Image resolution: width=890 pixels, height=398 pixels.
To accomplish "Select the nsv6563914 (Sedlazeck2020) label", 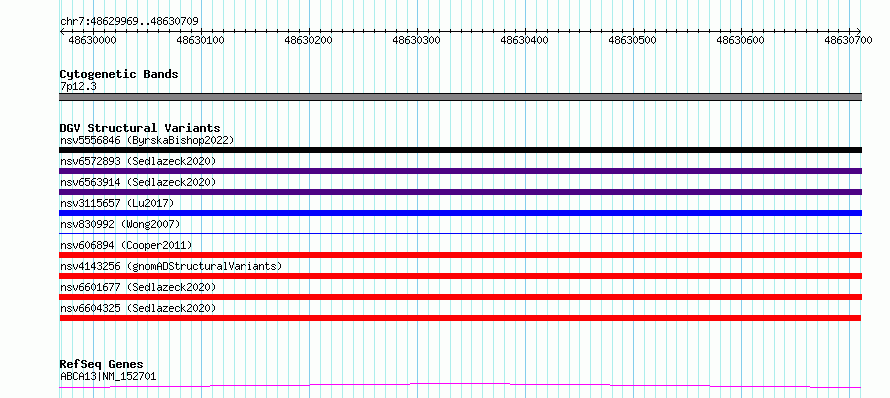I will pos(138,182).
